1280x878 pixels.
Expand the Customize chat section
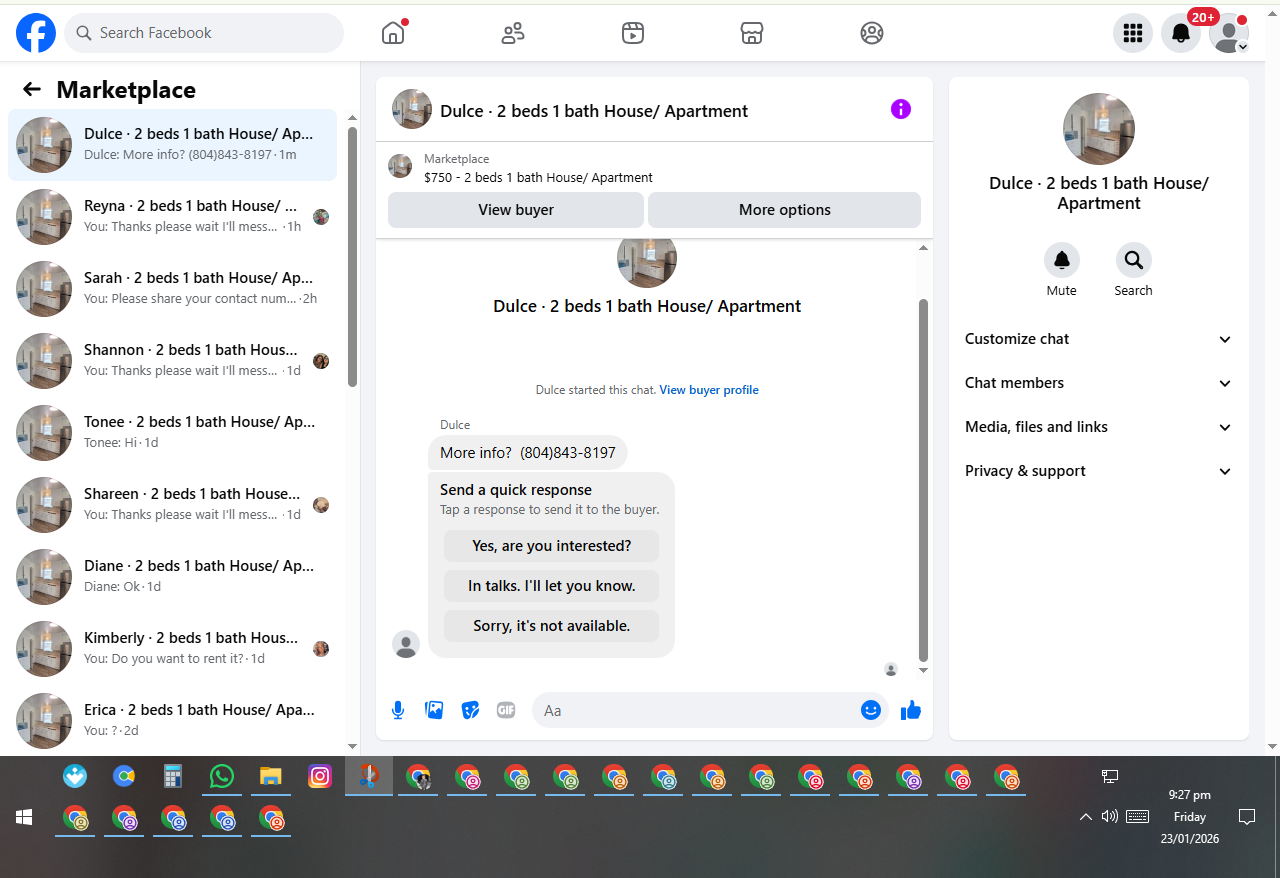coord(1099,339)
